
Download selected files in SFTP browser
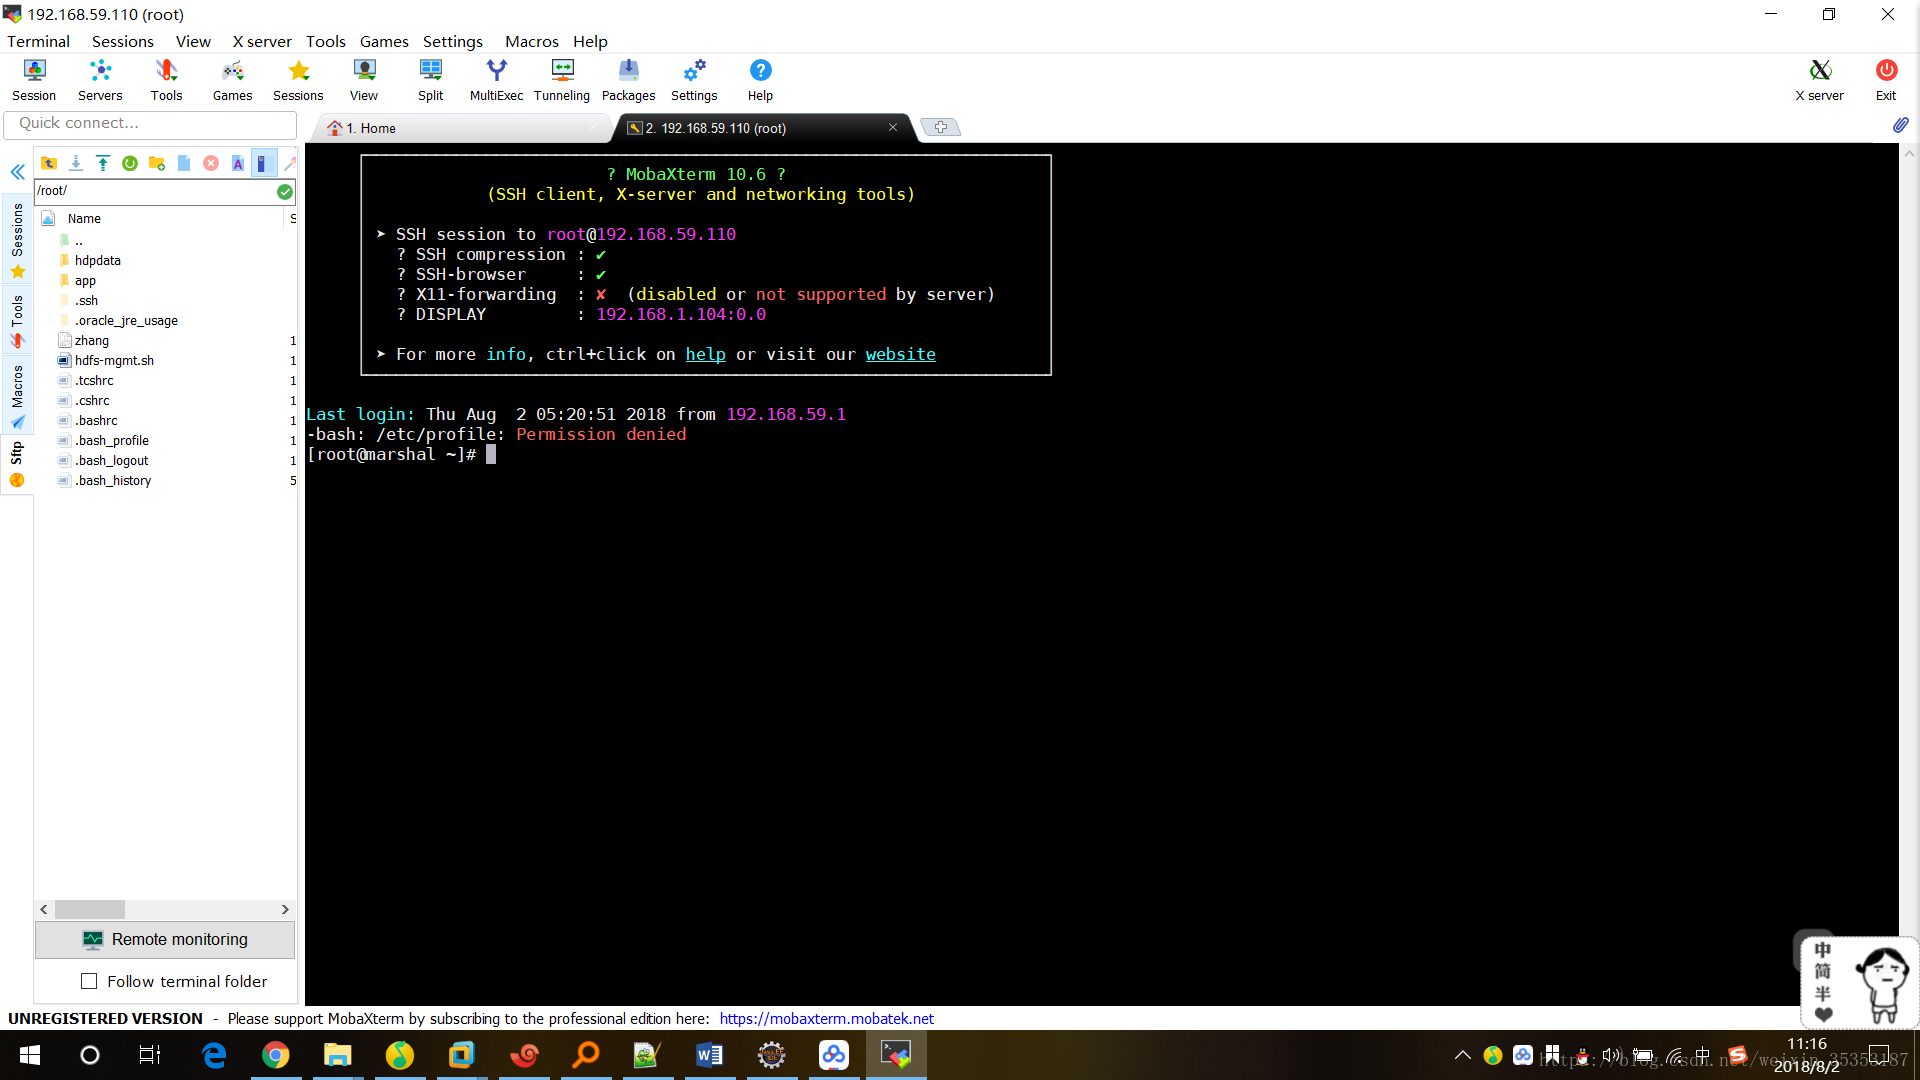76,163
